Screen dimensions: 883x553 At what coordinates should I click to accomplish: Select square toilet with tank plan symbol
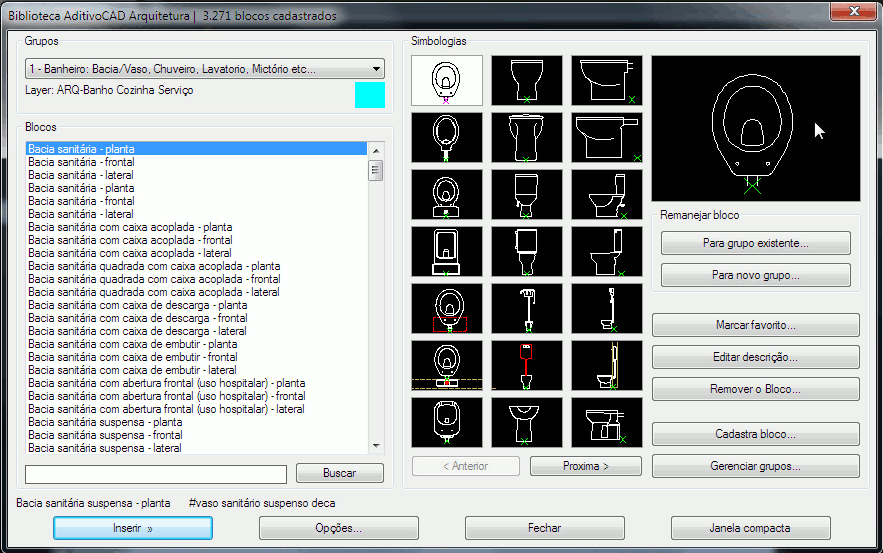coord(447,252)
